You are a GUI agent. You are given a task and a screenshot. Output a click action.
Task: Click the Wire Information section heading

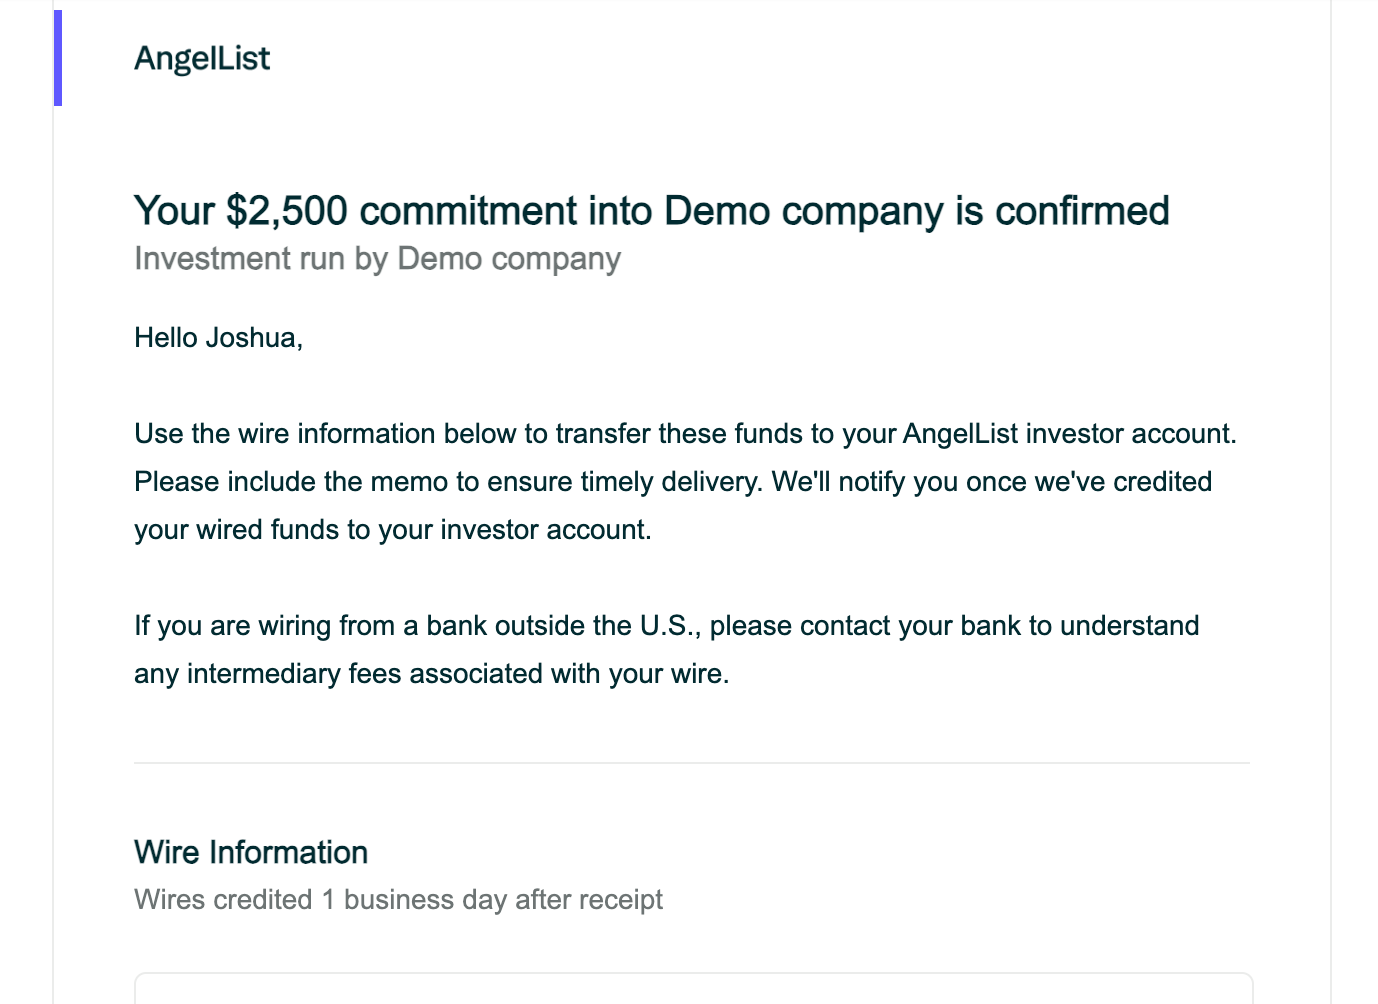[251, 852]
